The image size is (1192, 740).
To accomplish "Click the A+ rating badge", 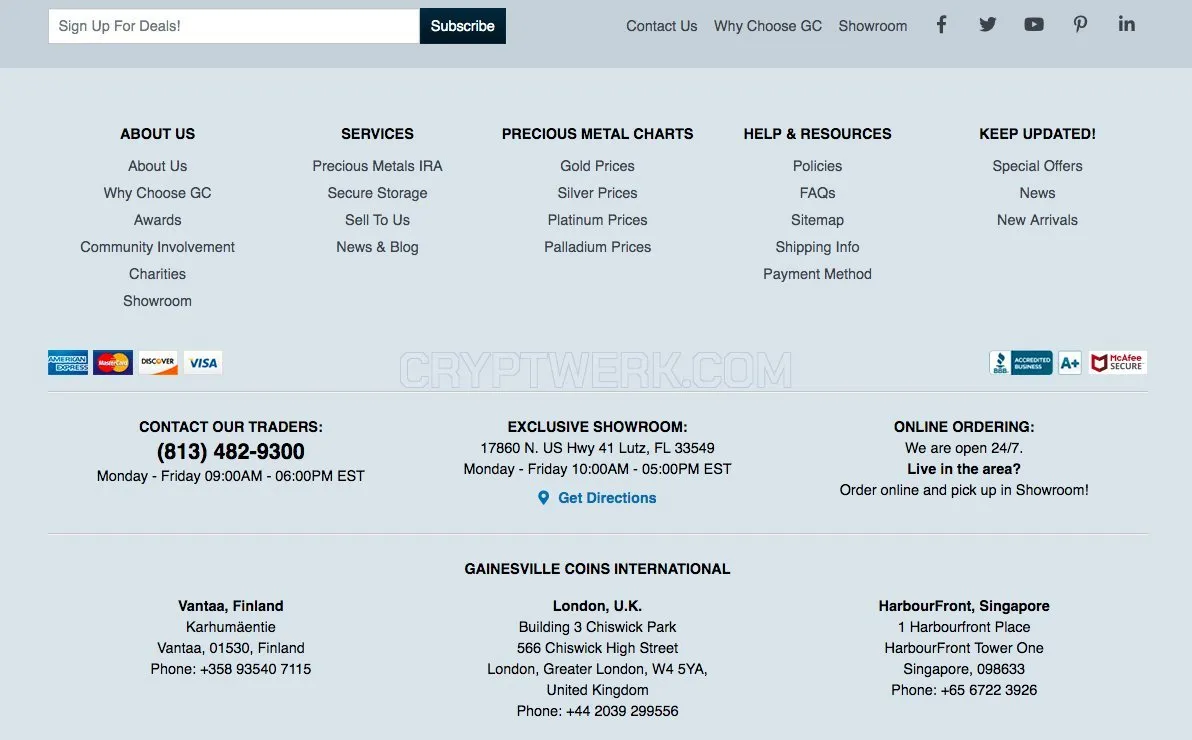I will click(x=1070, y=363).
